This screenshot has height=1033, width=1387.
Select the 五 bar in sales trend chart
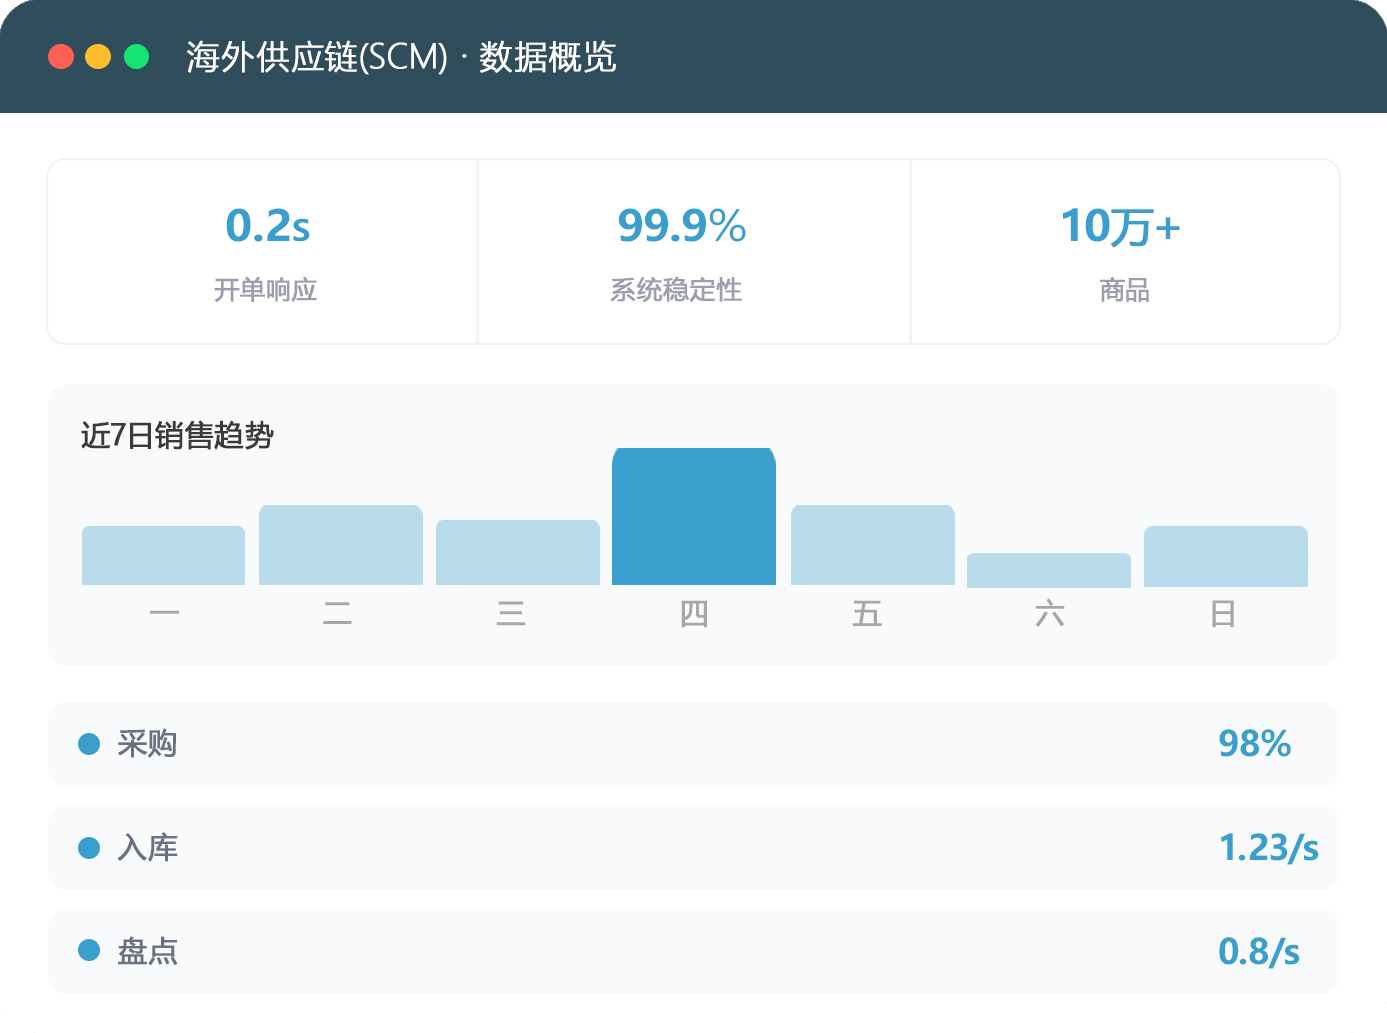[x=873, y=545]
